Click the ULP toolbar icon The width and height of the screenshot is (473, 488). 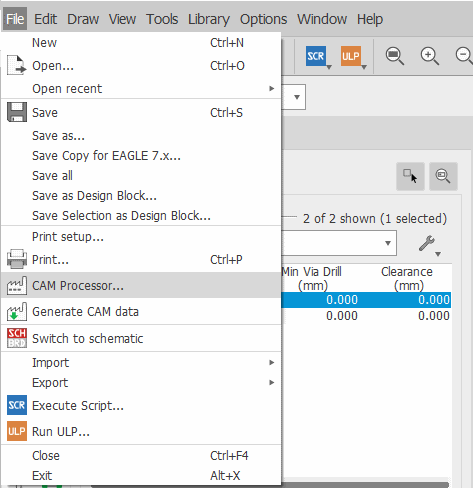tap(351, 56)
